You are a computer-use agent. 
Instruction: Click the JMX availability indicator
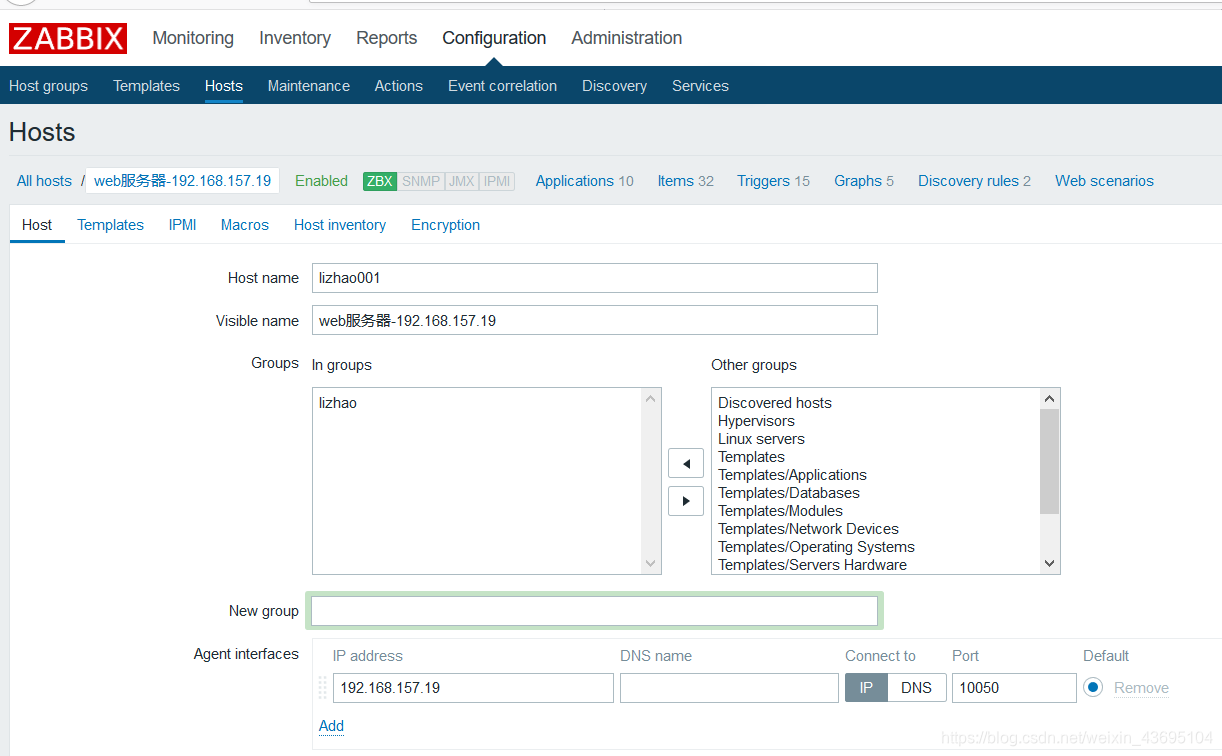pyautogui.click(x=461, y=181)
